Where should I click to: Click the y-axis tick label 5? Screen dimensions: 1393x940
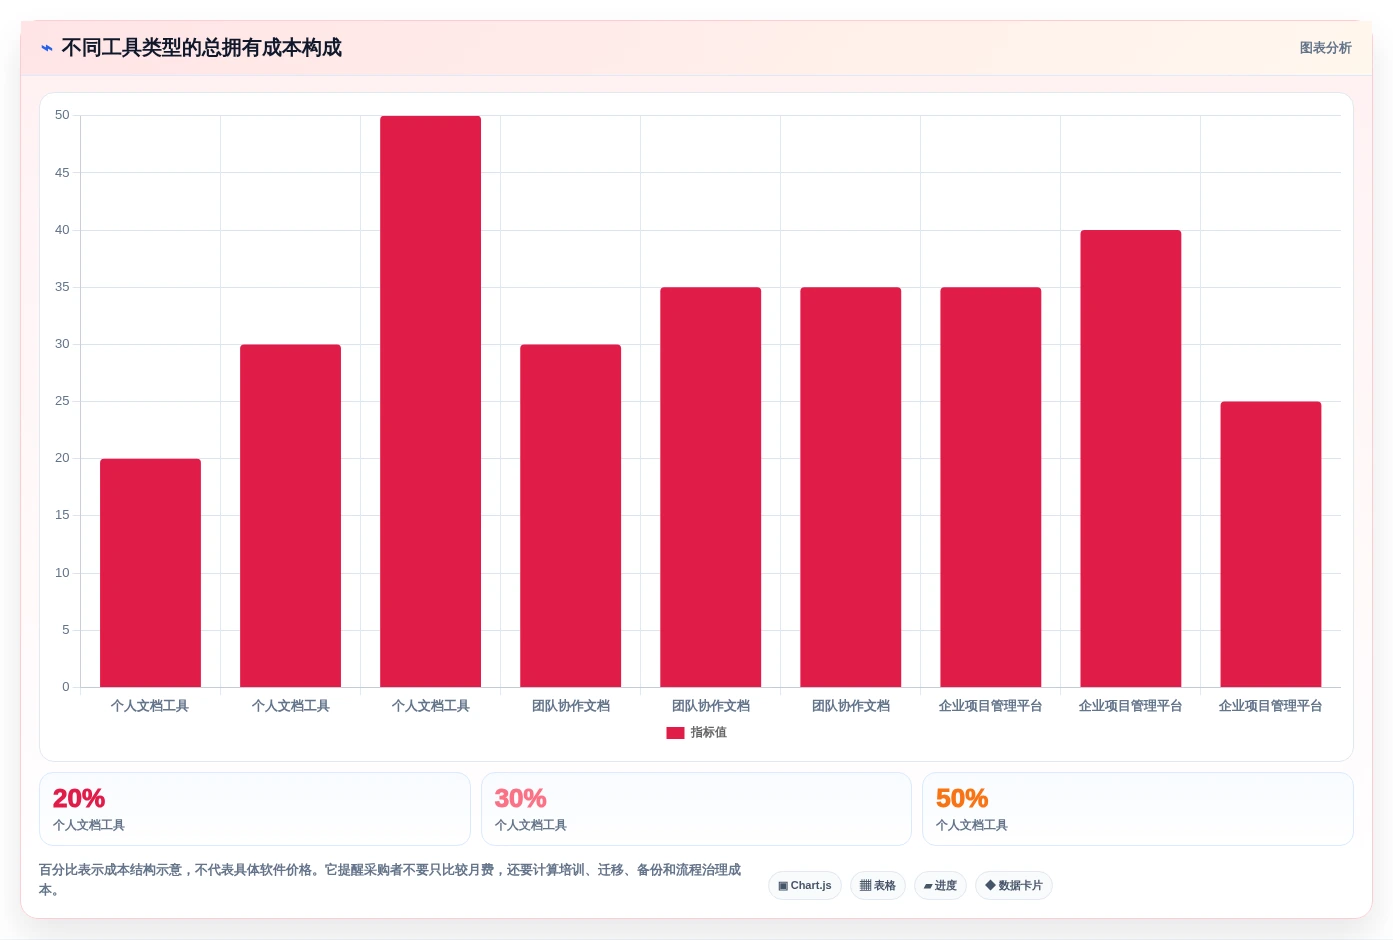tap(66, 630)
